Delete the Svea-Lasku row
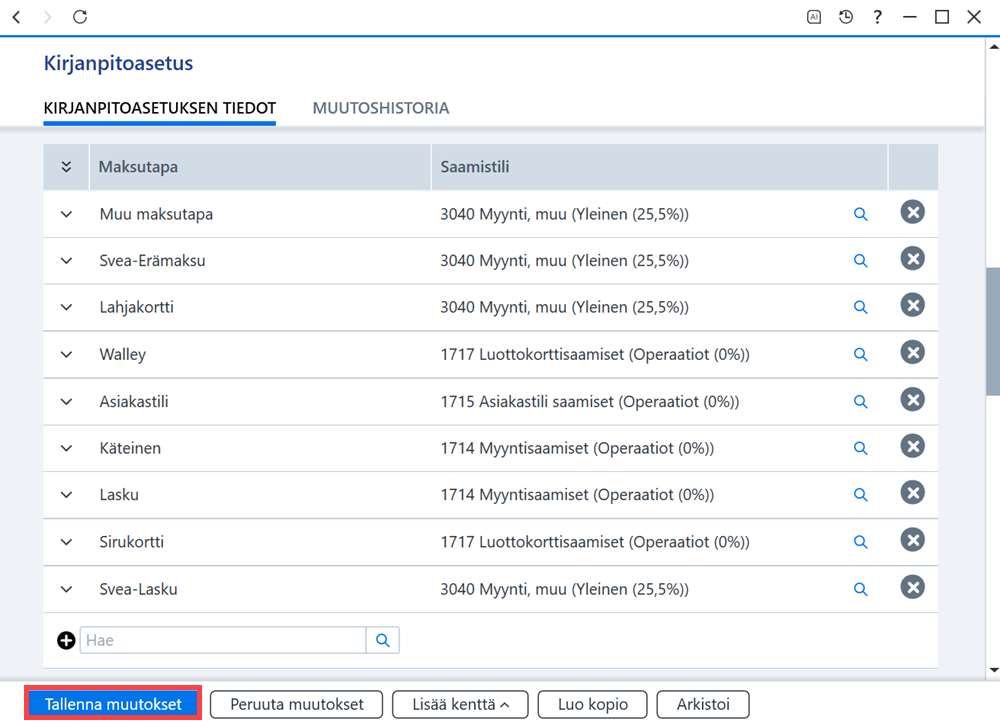 (x=913, y=587)
